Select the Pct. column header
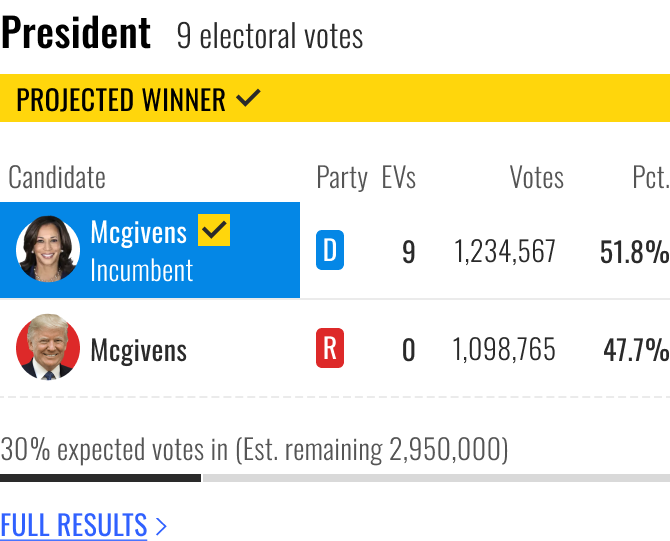The width and height of the screenshot is (670, 541). click(650, 177)
